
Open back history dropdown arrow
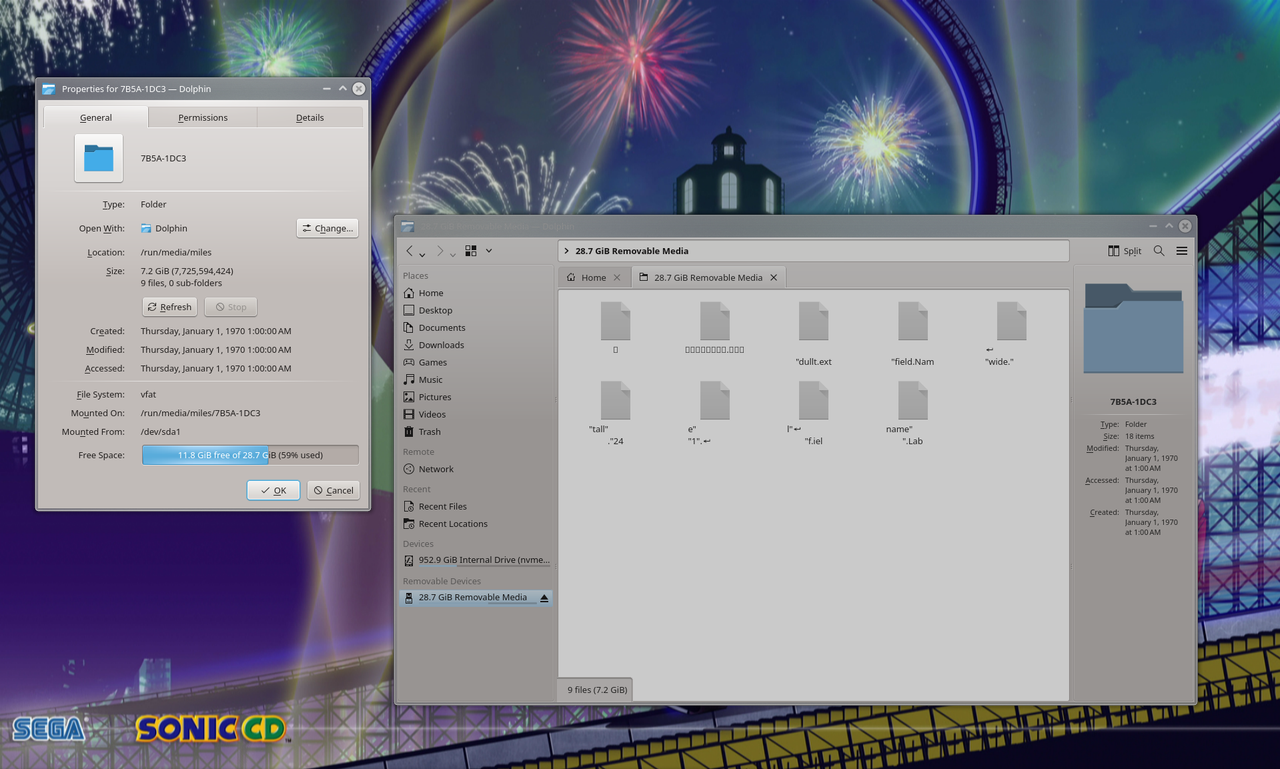pyautogui.click(x=422, y=254)
